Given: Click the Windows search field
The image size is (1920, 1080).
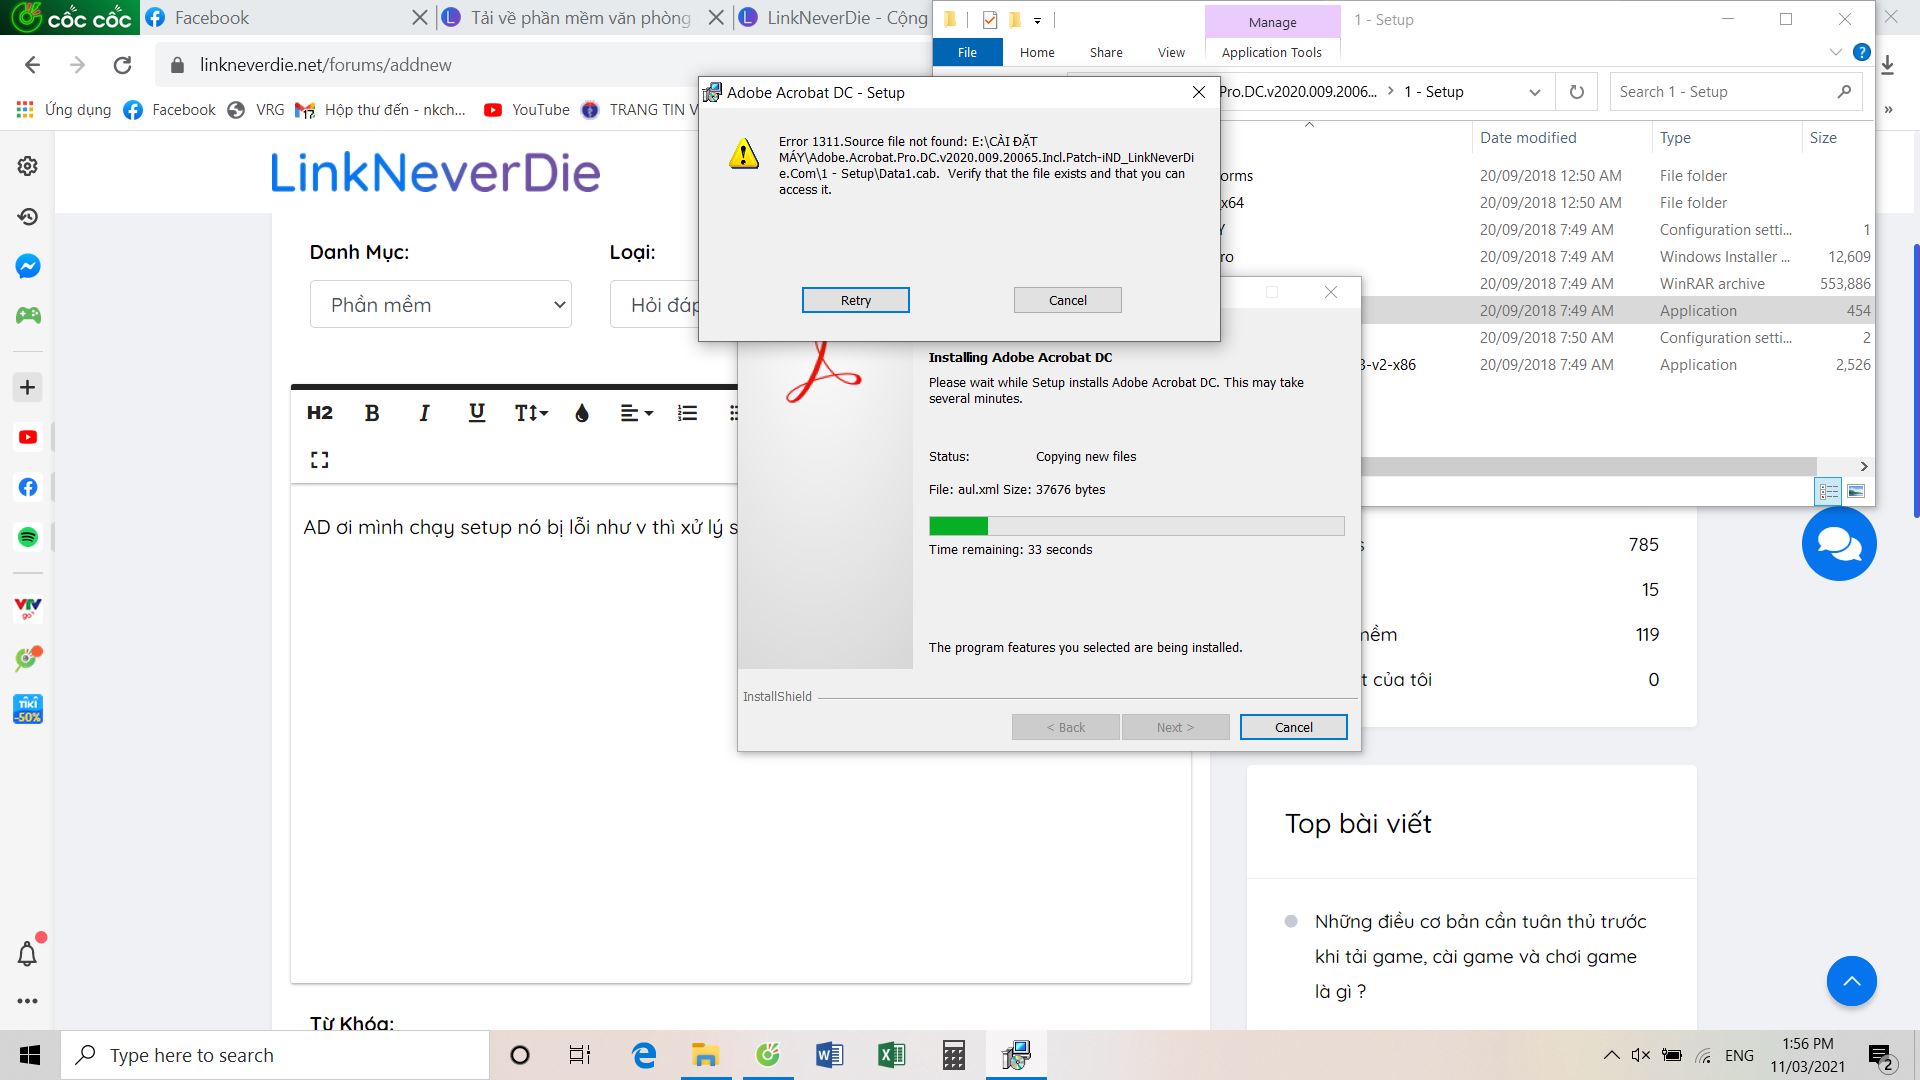Looking at the screenshot, I should pos(270,1054).
